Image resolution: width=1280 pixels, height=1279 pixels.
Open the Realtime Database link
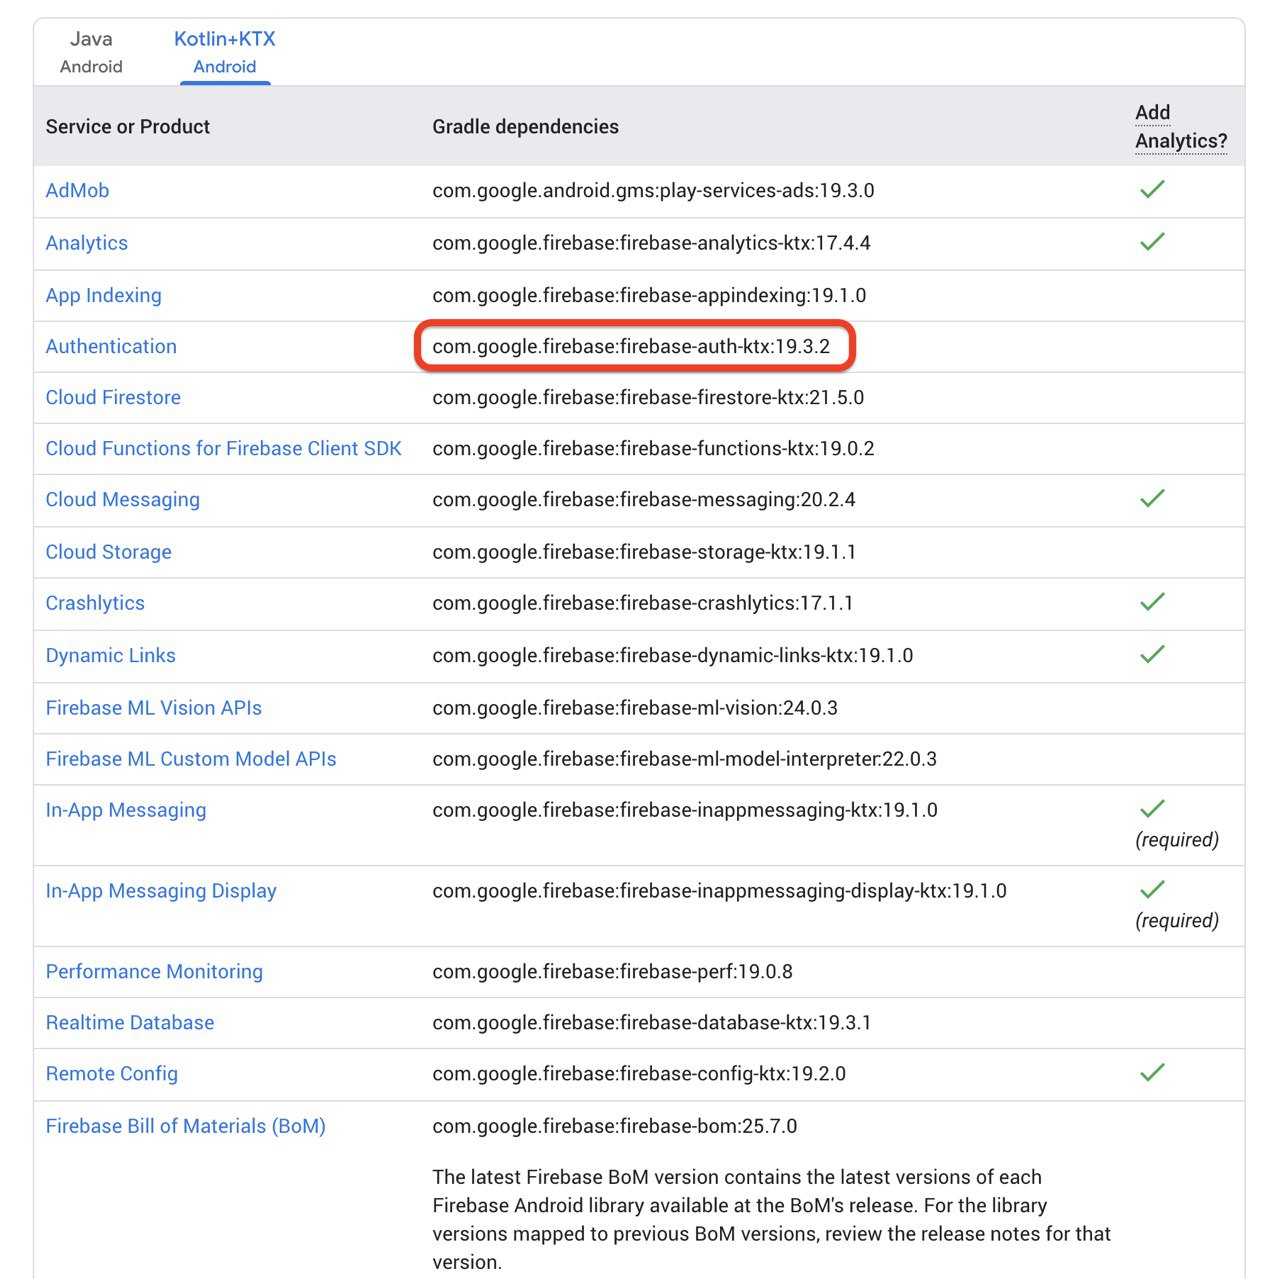point(129,1023)
